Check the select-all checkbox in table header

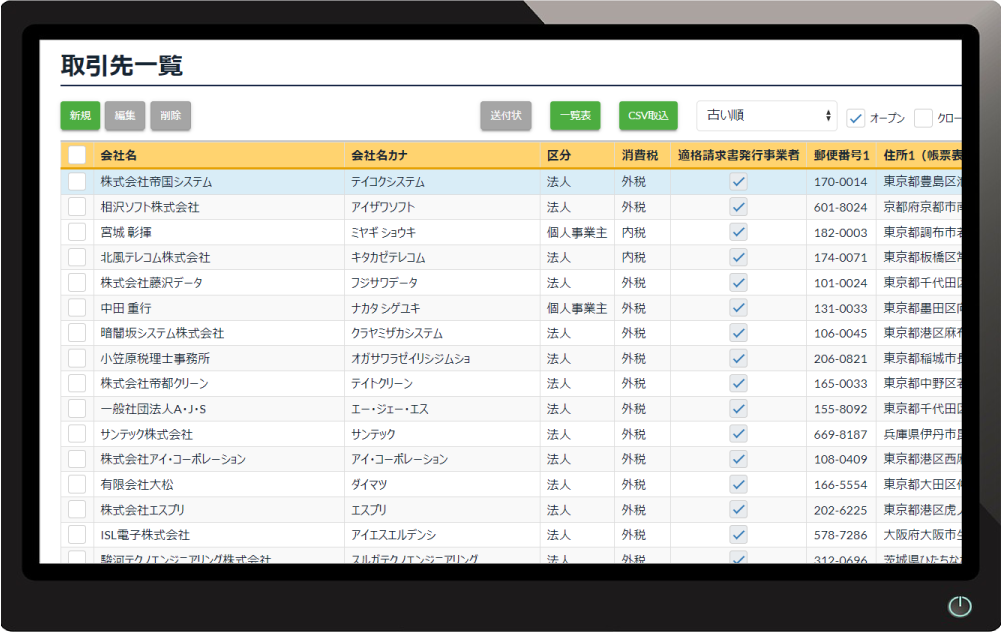77,155
